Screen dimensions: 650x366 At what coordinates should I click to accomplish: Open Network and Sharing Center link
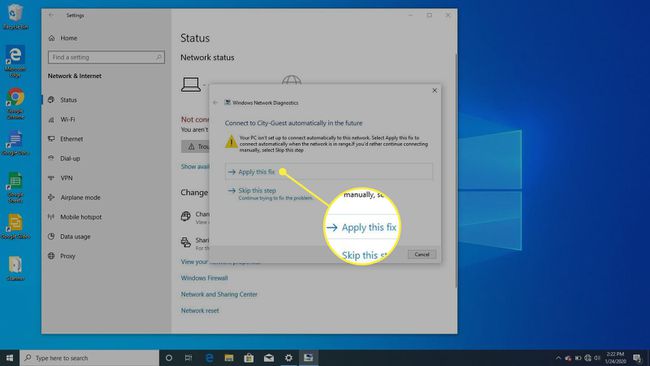pos(219,294)
